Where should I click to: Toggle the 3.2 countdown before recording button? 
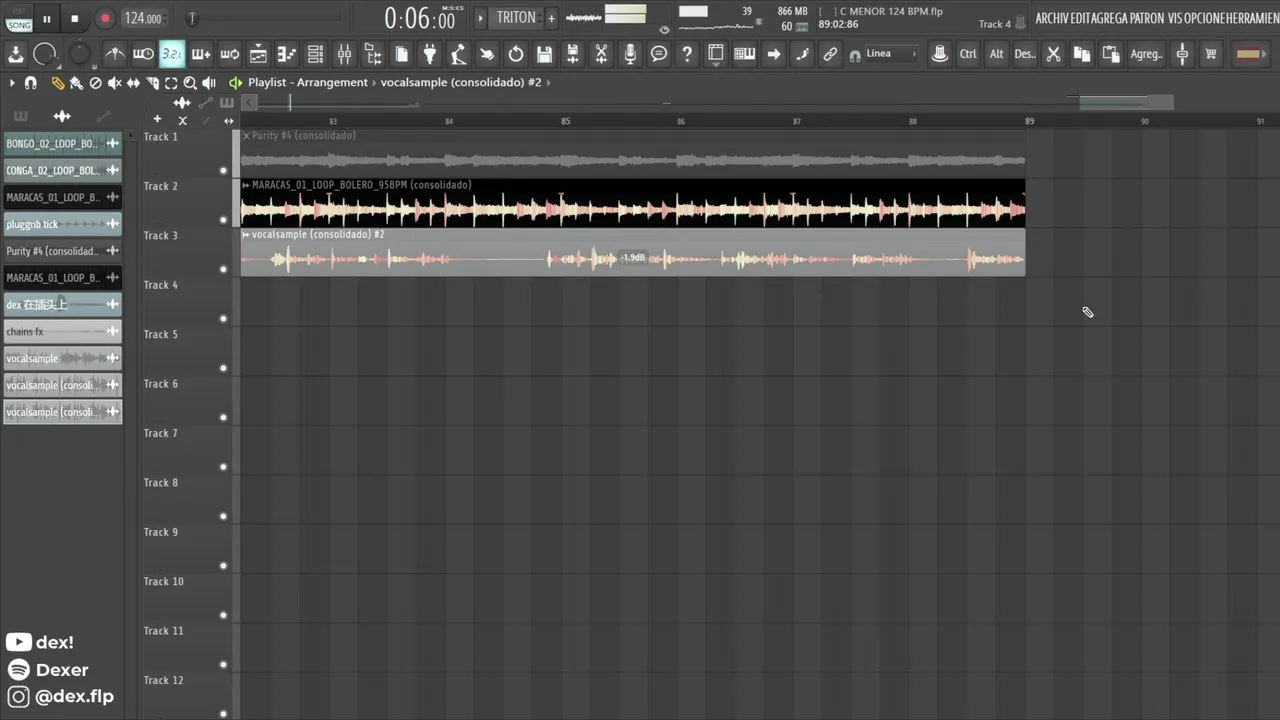pyautogui.click(x=172, y=54)
